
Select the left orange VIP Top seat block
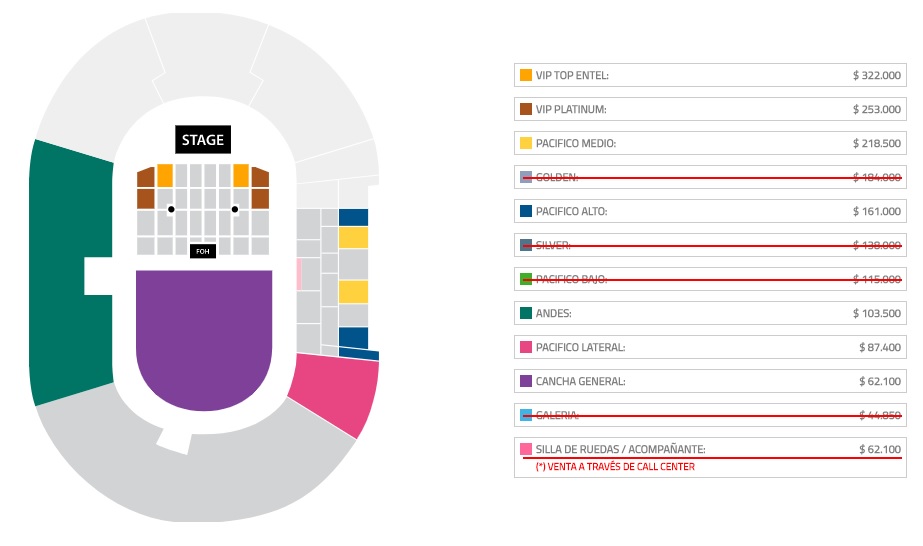pos(165,175)
